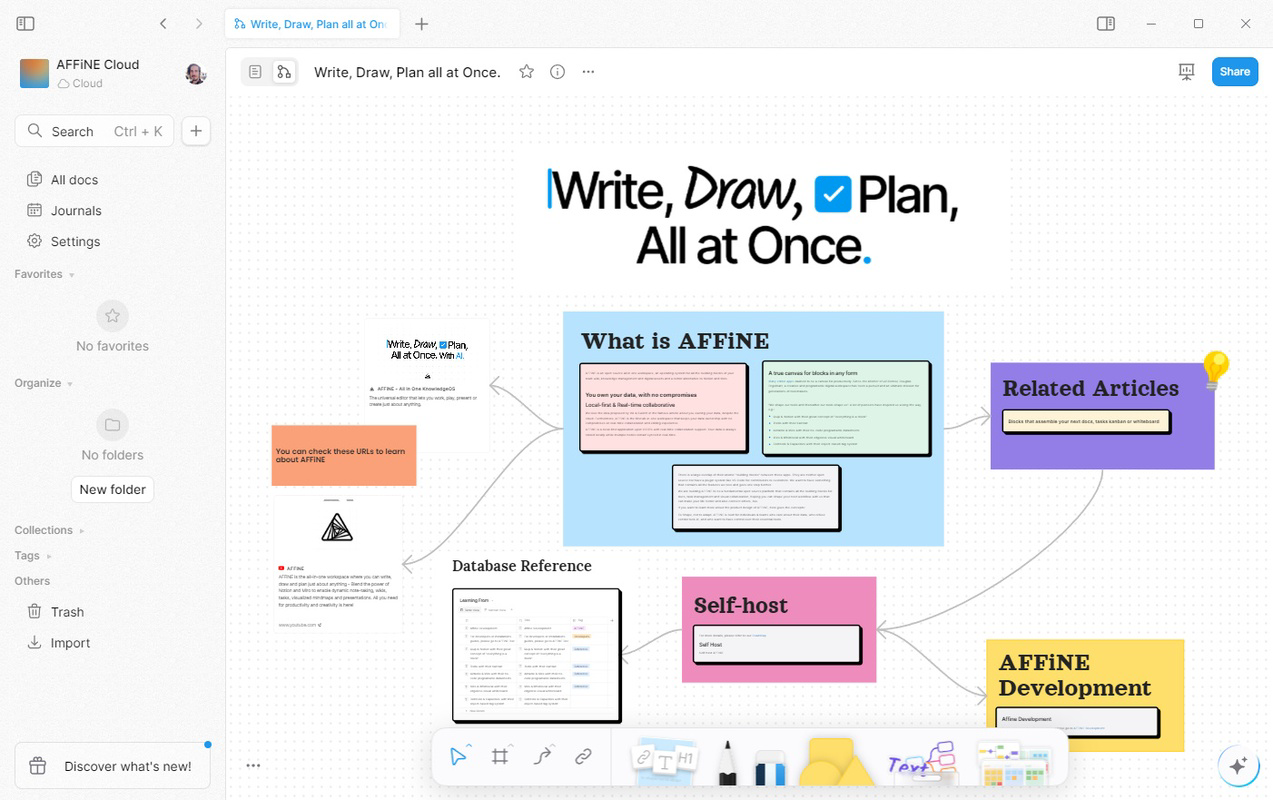Go forward with the right arrow
1273x800 pixels.
(199, 24)
